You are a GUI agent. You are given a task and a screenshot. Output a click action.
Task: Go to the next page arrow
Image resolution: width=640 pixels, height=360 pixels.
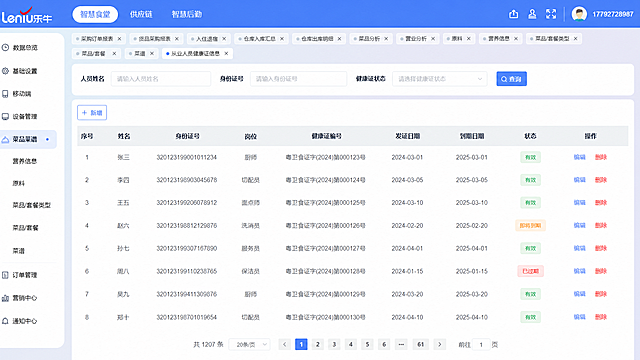point(440,344)
